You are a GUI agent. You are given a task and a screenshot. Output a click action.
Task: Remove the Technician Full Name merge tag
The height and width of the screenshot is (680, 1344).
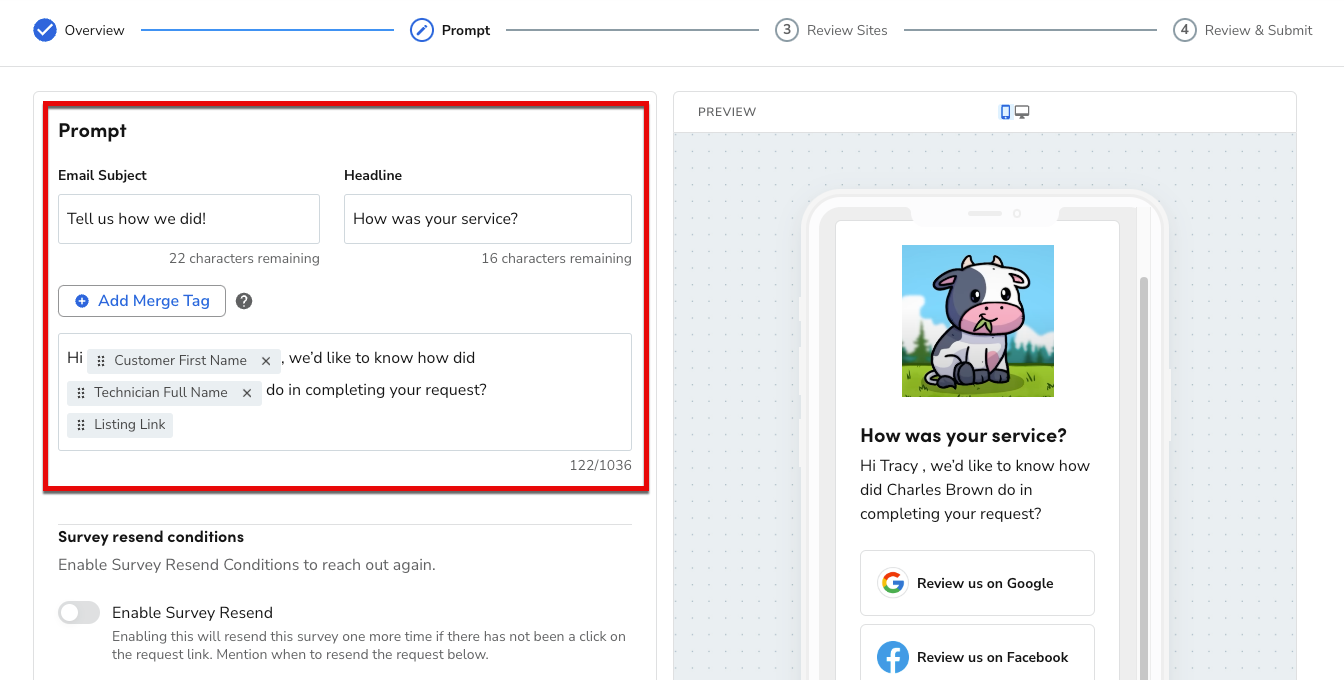(x=247, y=392)
